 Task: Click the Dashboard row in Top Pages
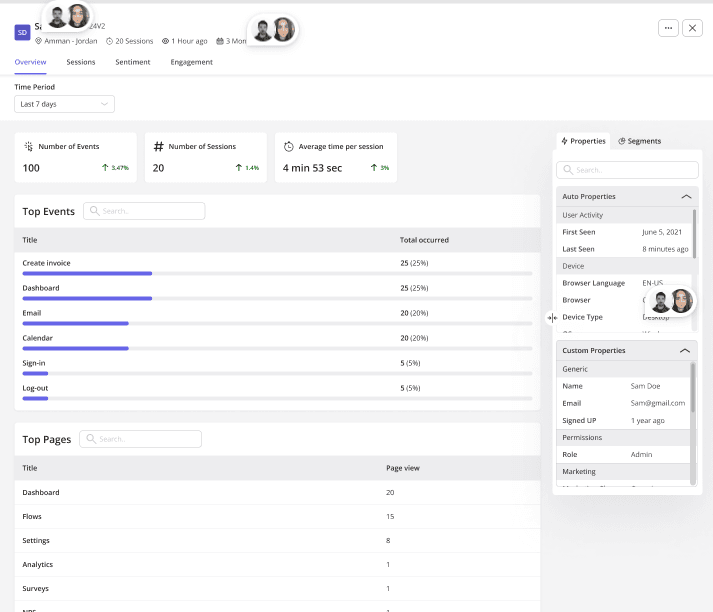277,492
